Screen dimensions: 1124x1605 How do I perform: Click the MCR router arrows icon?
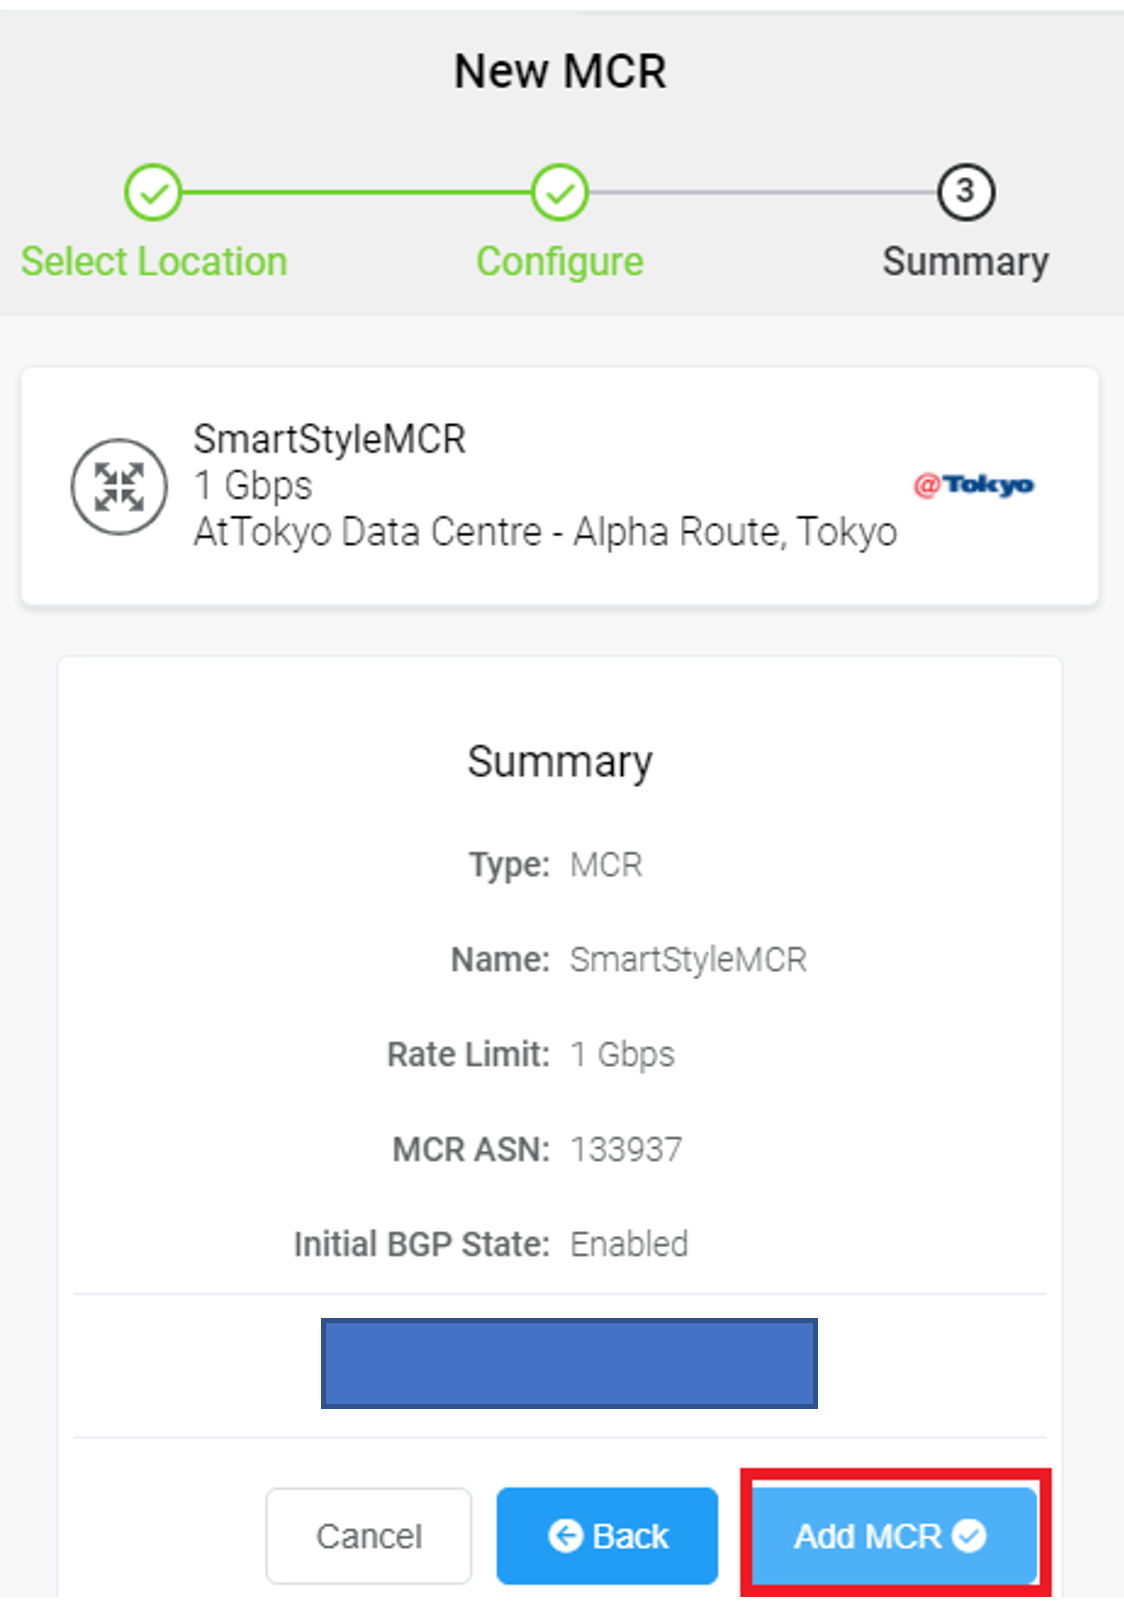(119, 487)
